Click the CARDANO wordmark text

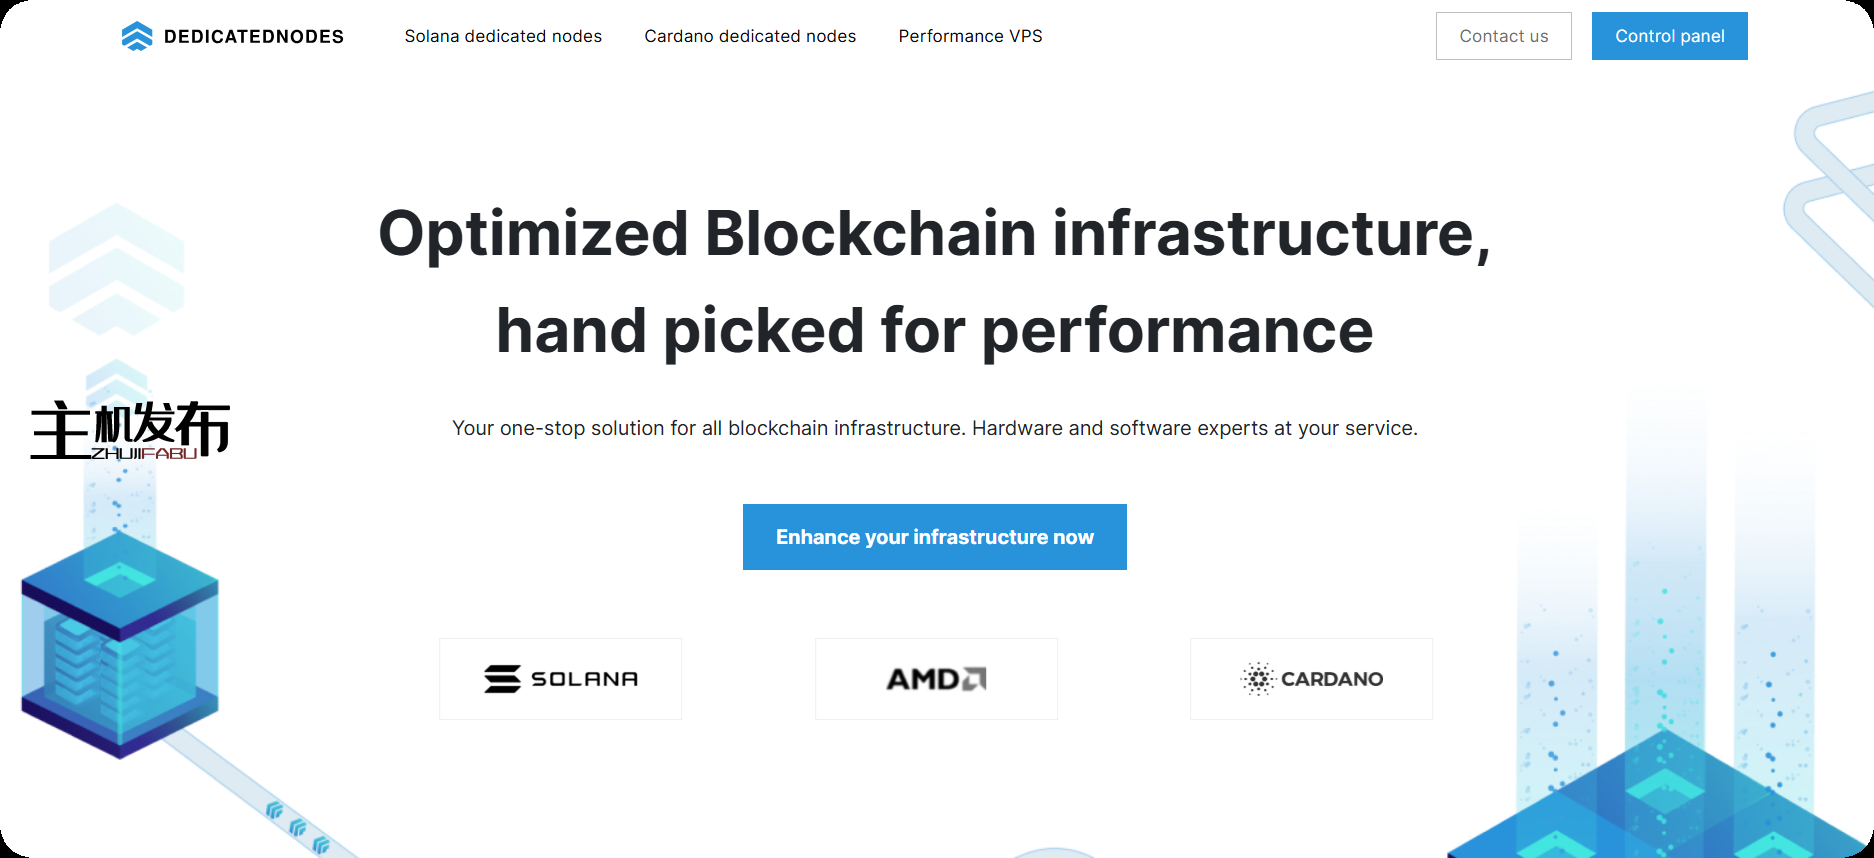pyautogui.click(x=1332, y=679)
